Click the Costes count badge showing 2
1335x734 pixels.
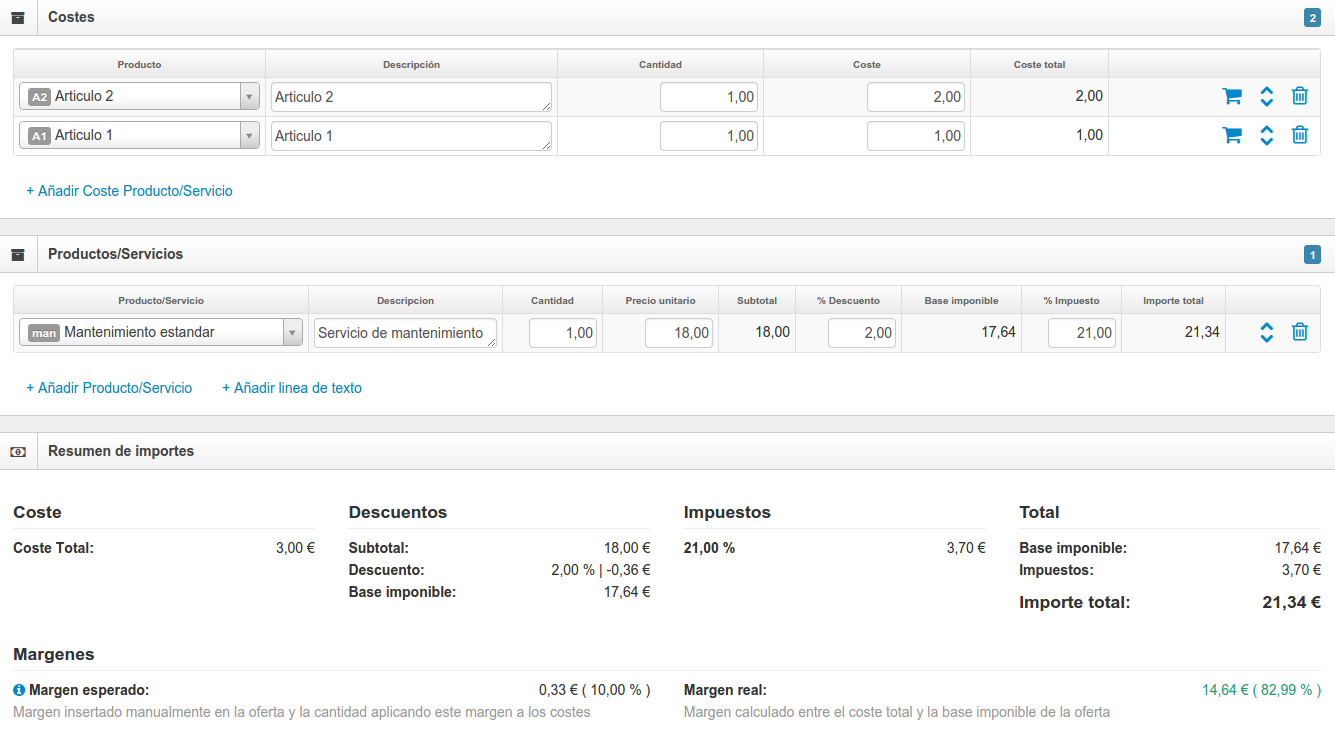[1312, 17]
